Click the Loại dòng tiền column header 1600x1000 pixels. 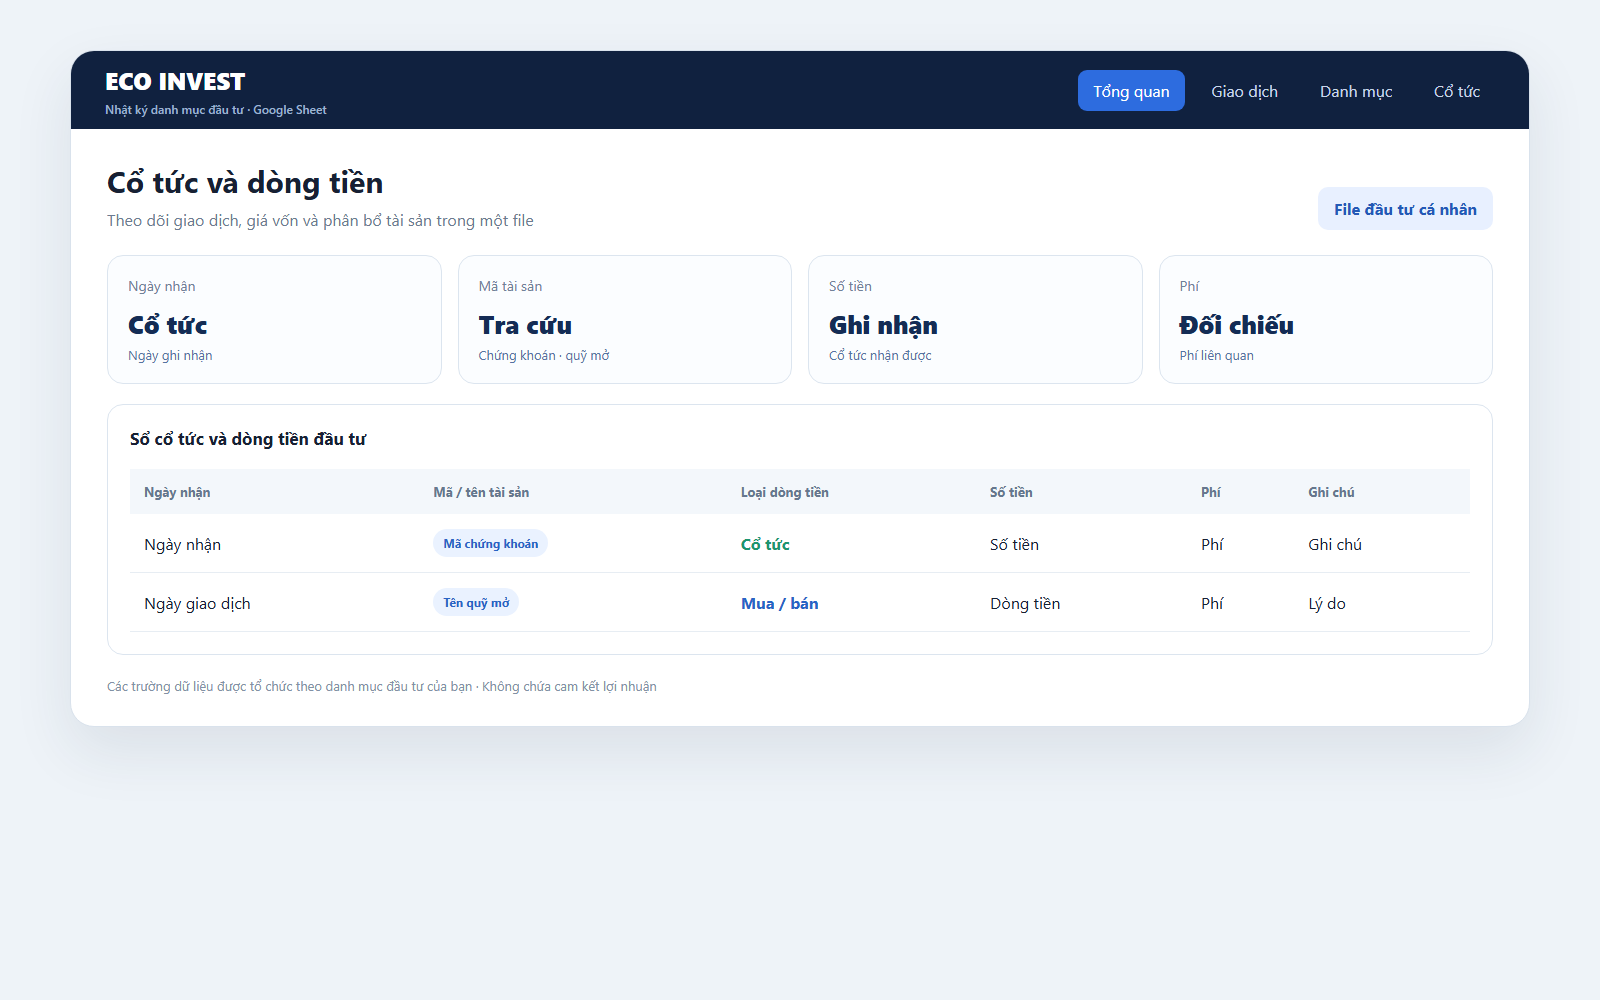pos(784,492)
